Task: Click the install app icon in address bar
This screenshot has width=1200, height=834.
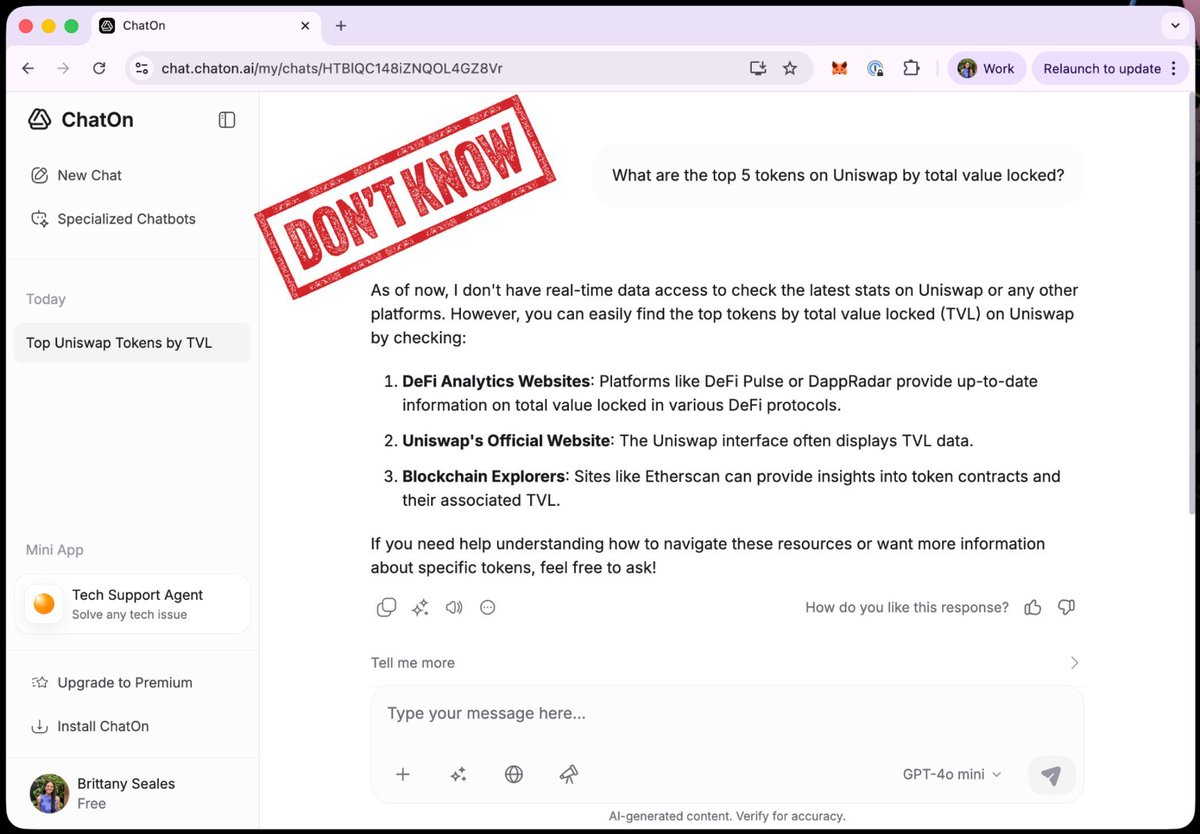Action: (758, 68)
